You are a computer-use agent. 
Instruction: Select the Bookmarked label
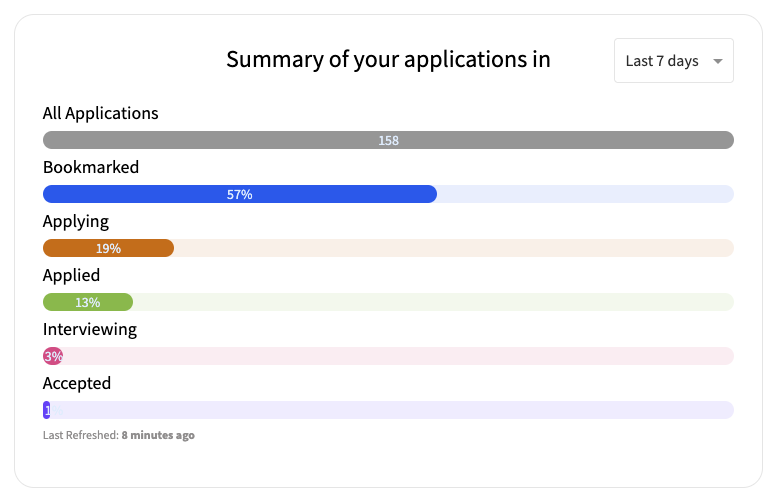pos(91,167)
